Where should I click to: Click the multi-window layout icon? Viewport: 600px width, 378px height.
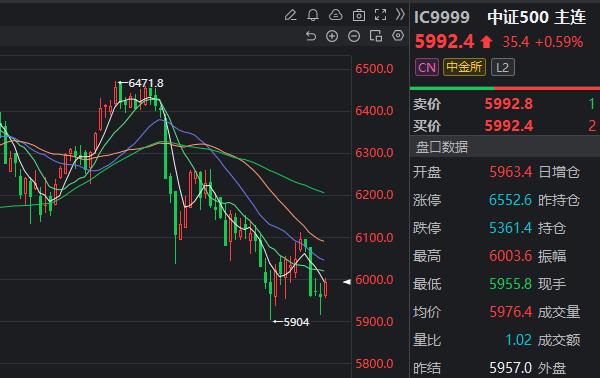[x=376, y=36]
